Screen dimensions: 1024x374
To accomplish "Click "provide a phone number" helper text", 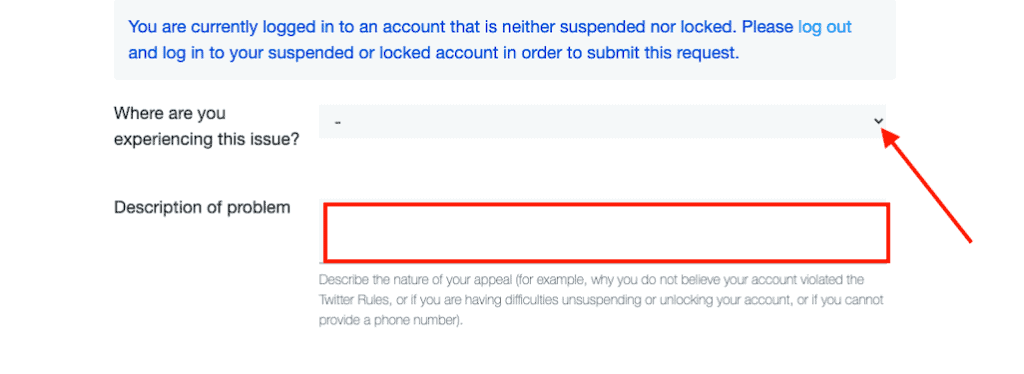I will point(388,321).
